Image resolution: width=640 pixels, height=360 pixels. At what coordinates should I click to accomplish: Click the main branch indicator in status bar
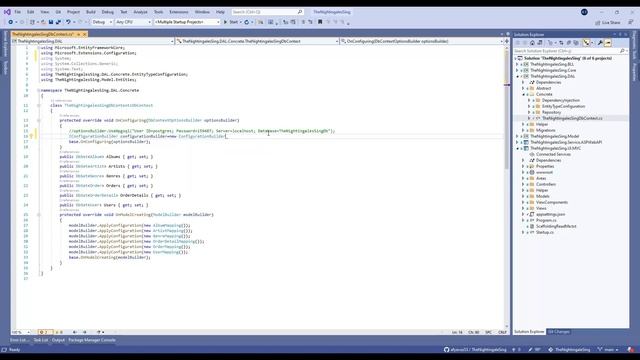[608, 350]
